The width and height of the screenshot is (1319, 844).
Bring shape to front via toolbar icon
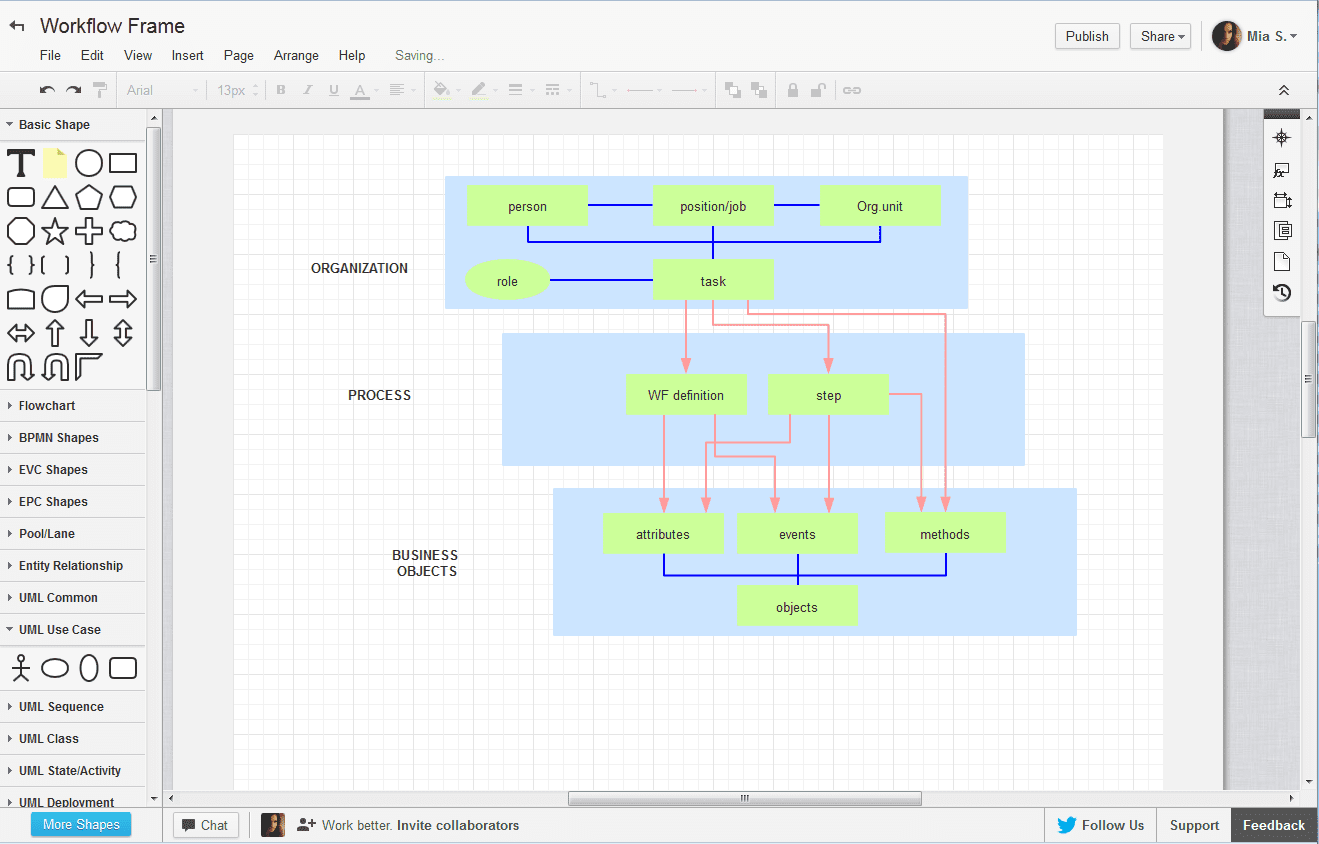tap(732, 89)
